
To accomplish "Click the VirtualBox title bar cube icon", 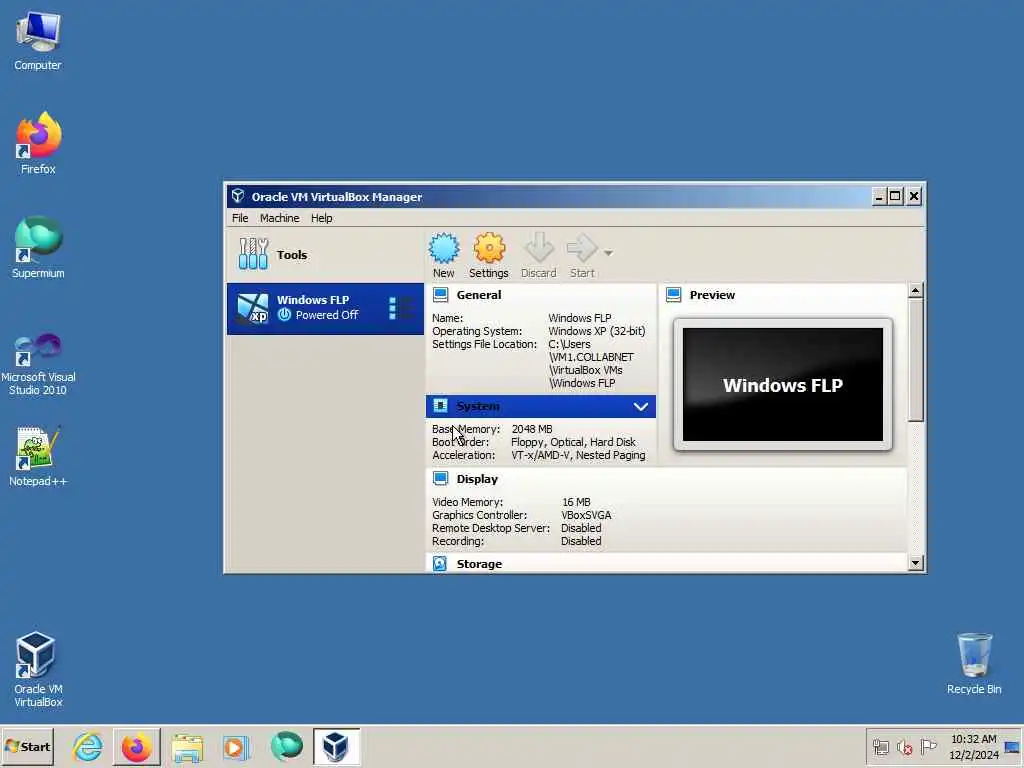I will coord(238,196).
